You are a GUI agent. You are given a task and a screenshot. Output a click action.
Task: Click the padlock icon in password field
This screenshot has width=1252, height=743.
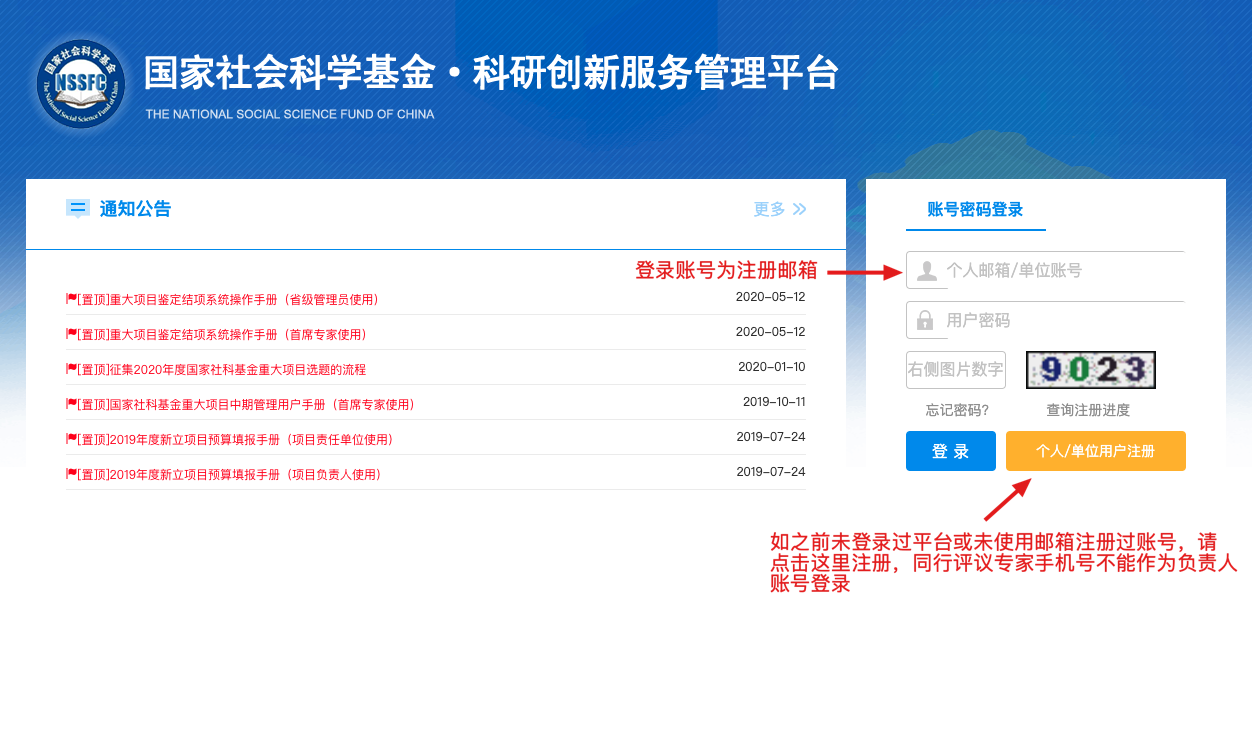(925, 320)
